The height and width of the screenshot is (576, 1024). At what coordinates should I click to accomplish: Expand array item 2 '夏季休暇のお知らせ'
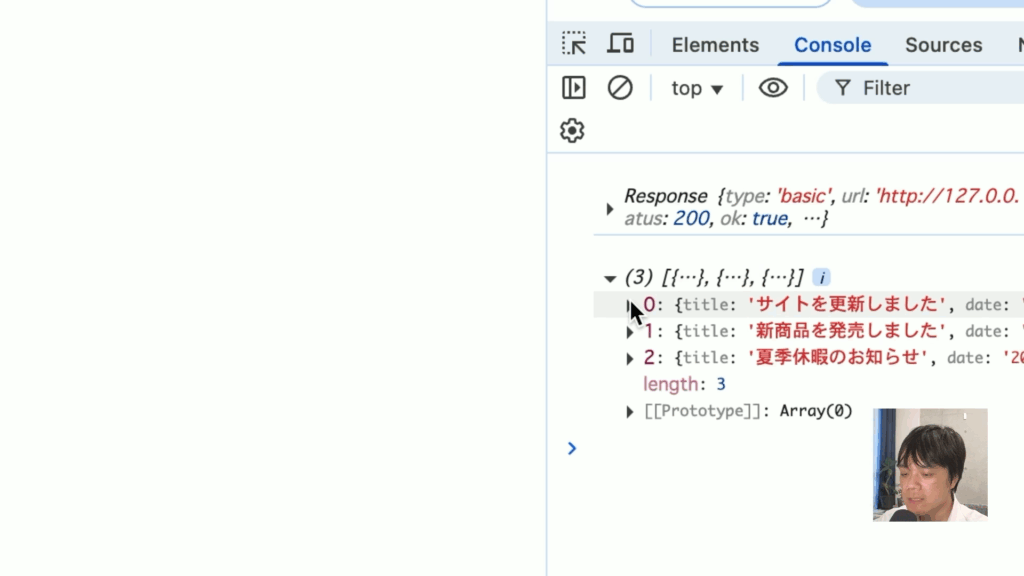630,358
